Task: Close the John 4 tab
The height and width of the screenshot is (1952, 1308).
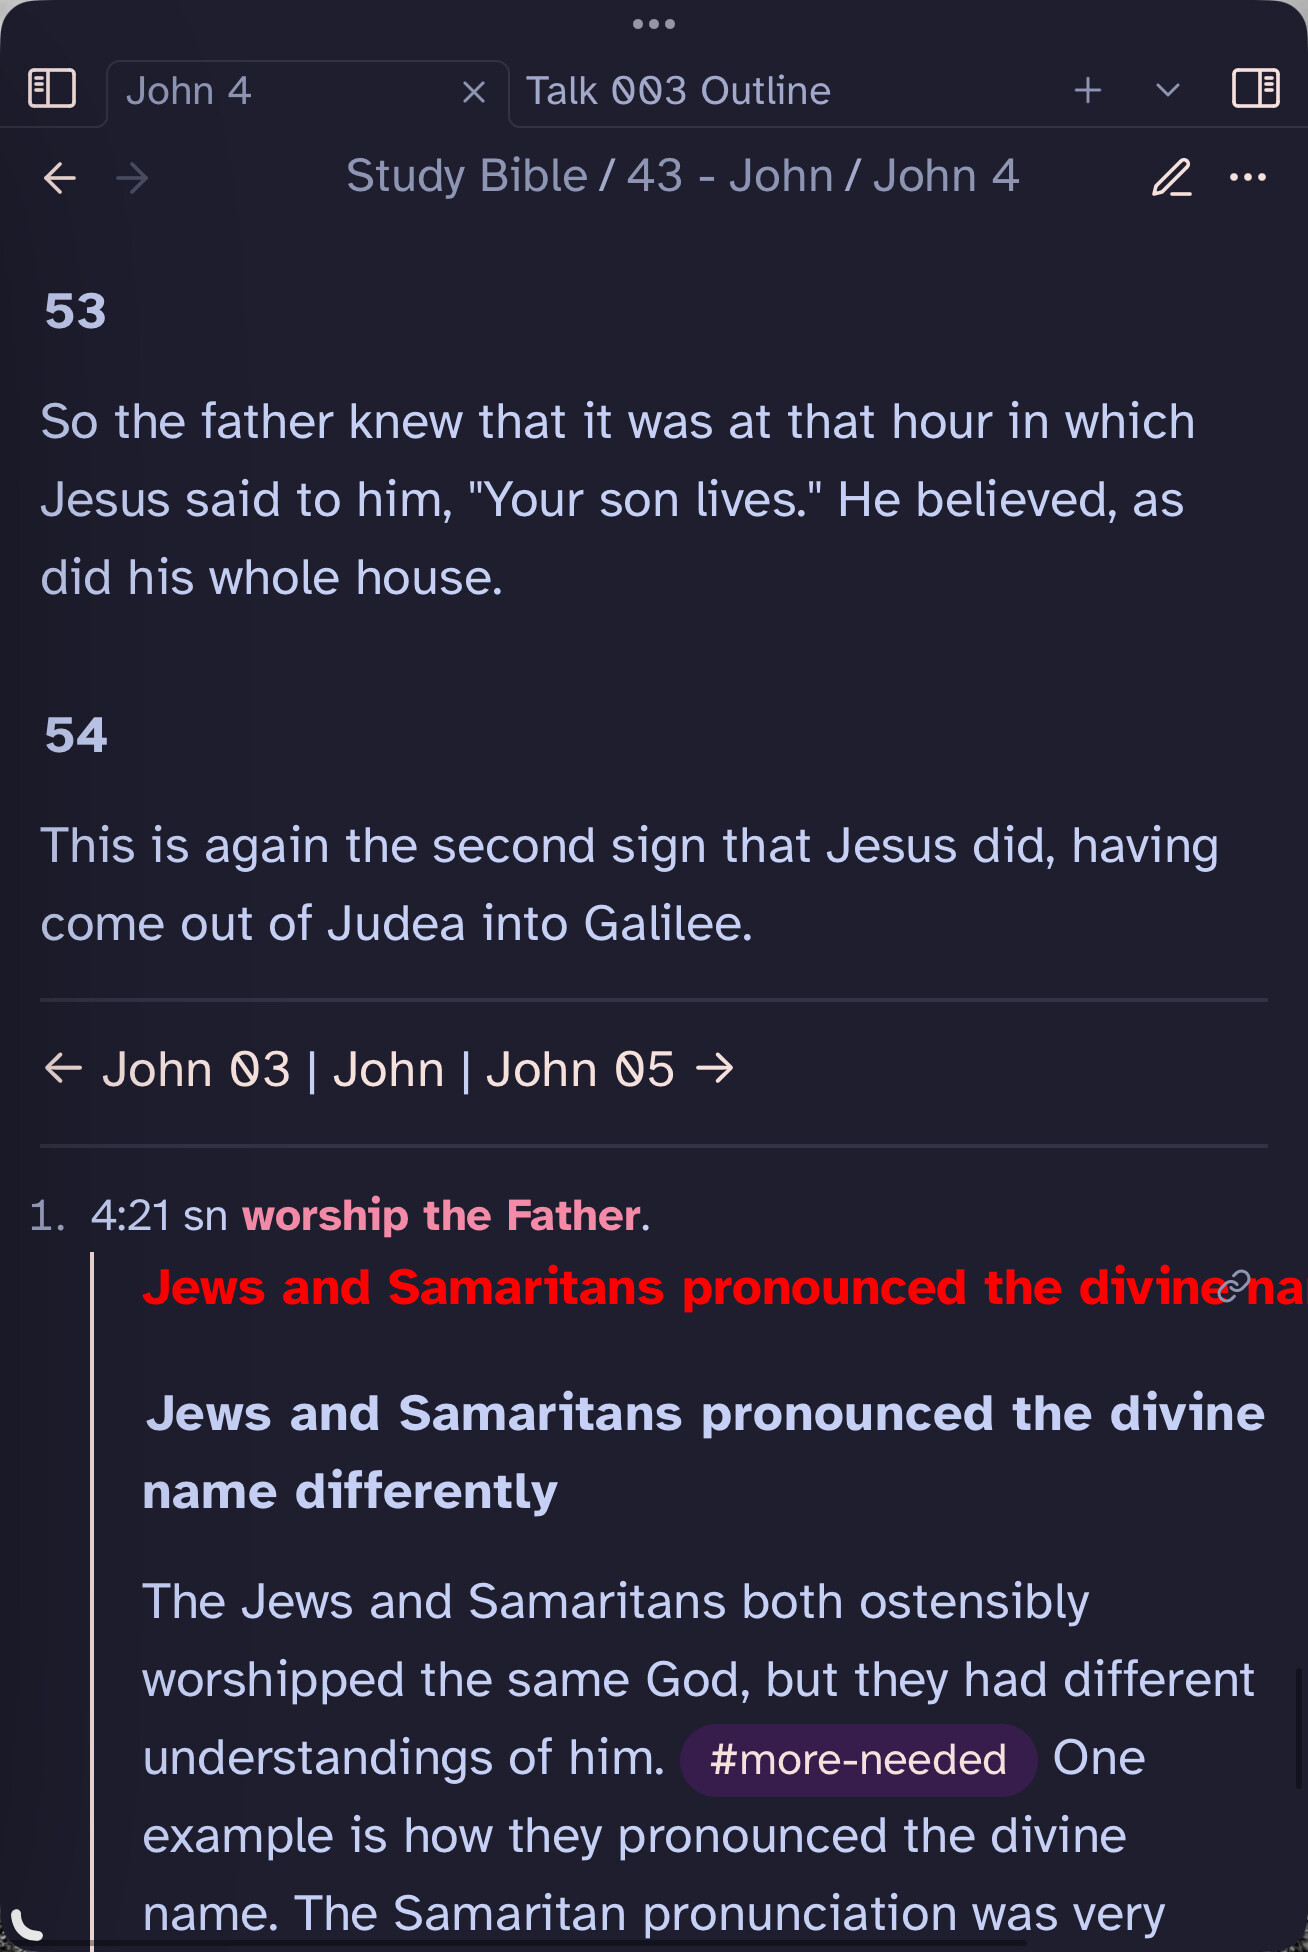Action: point(474,93)
